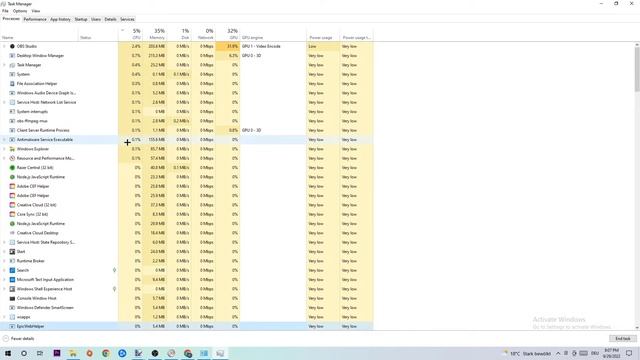Expand the wsapps process group
The image size is (640, 360).
pos(4,317)
